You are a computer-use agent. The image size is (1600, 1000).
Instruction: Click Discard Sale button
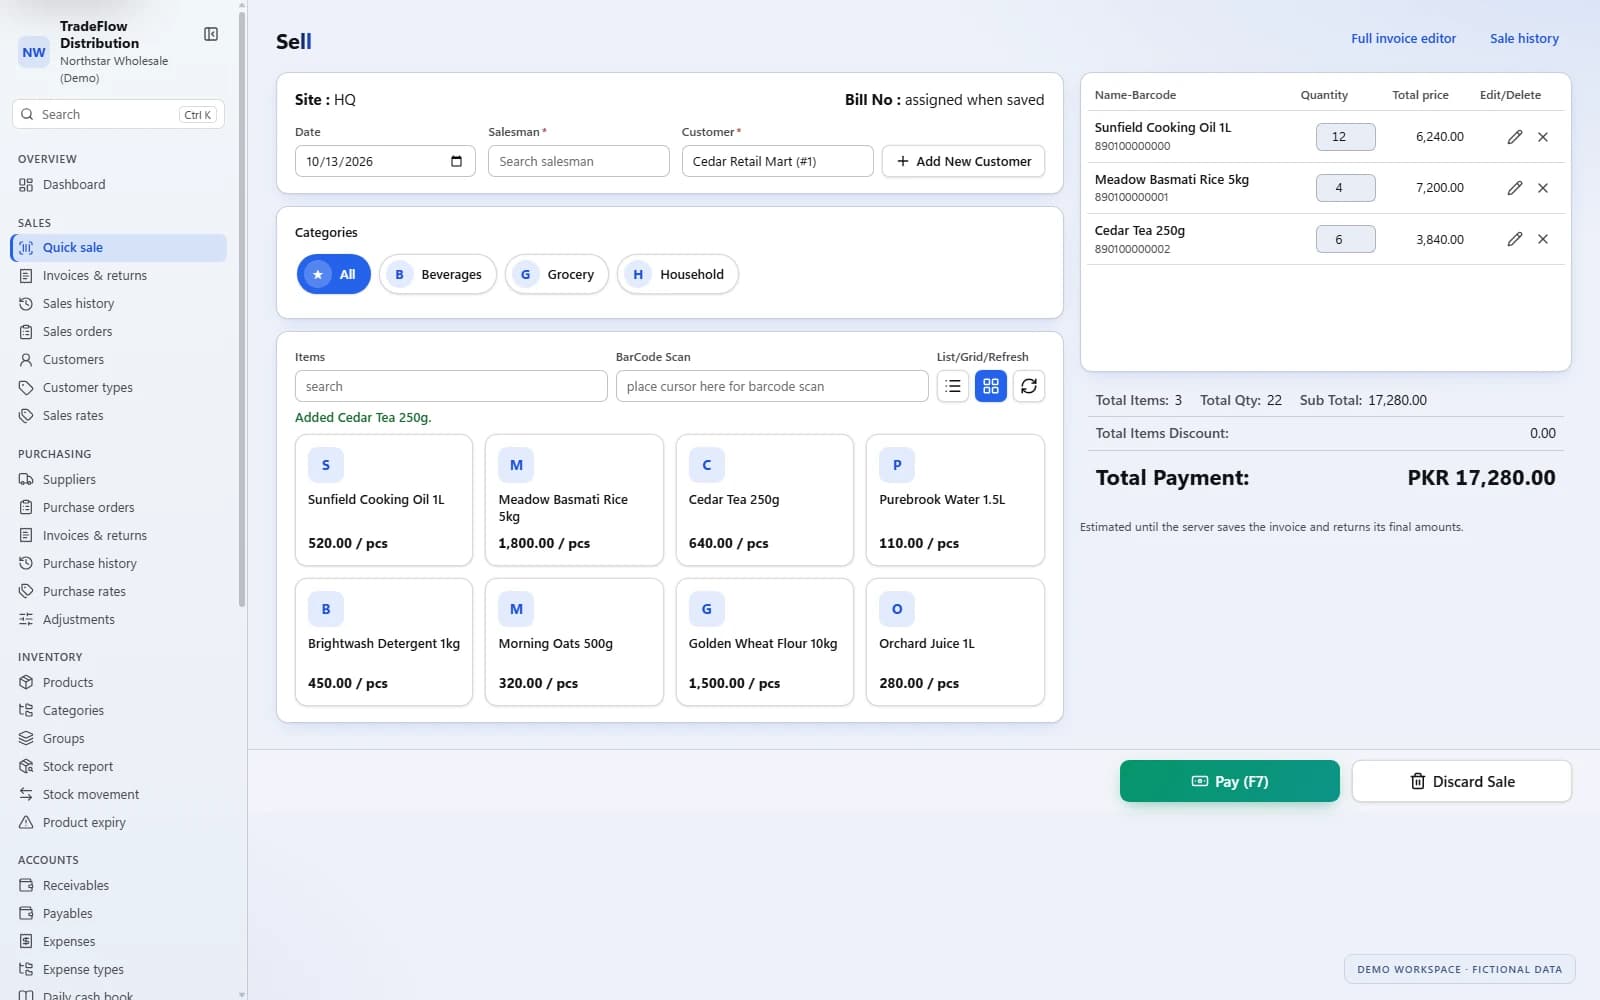point(1462,781)
